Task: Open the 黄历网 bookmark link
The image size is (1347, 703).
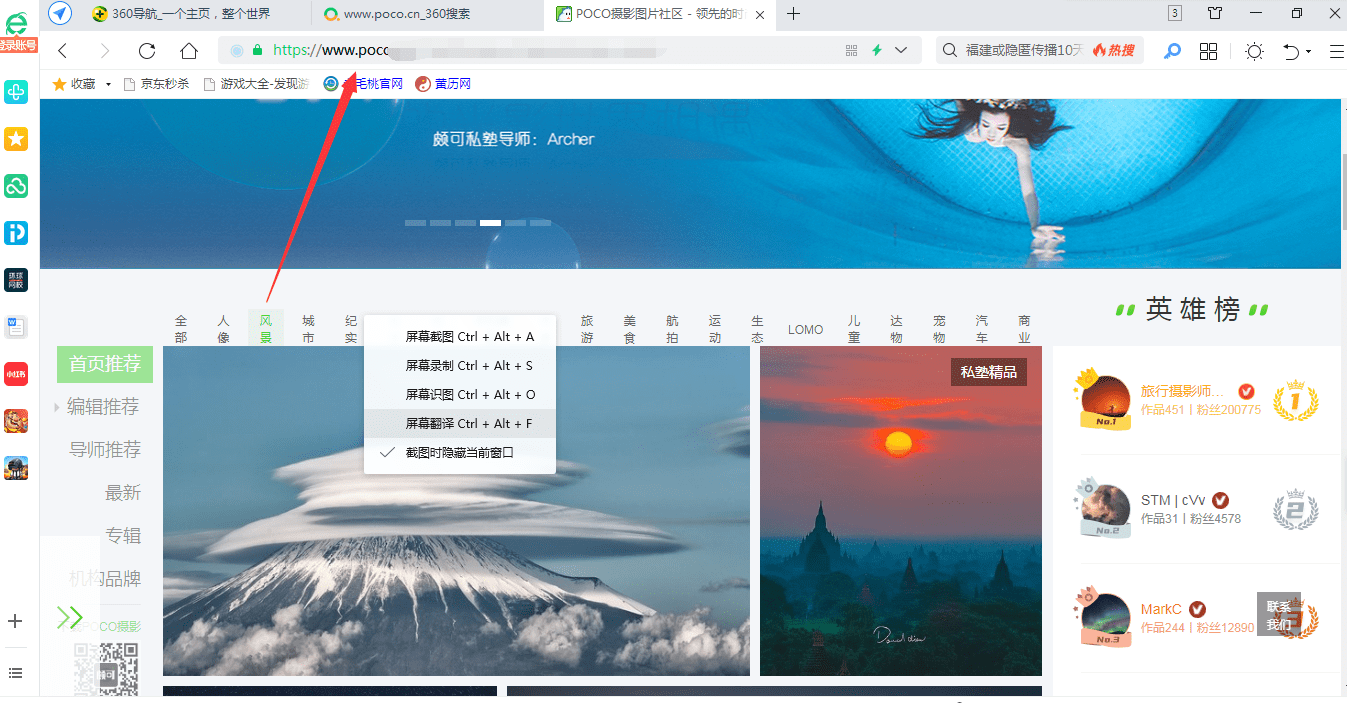Action: point(443,84)
